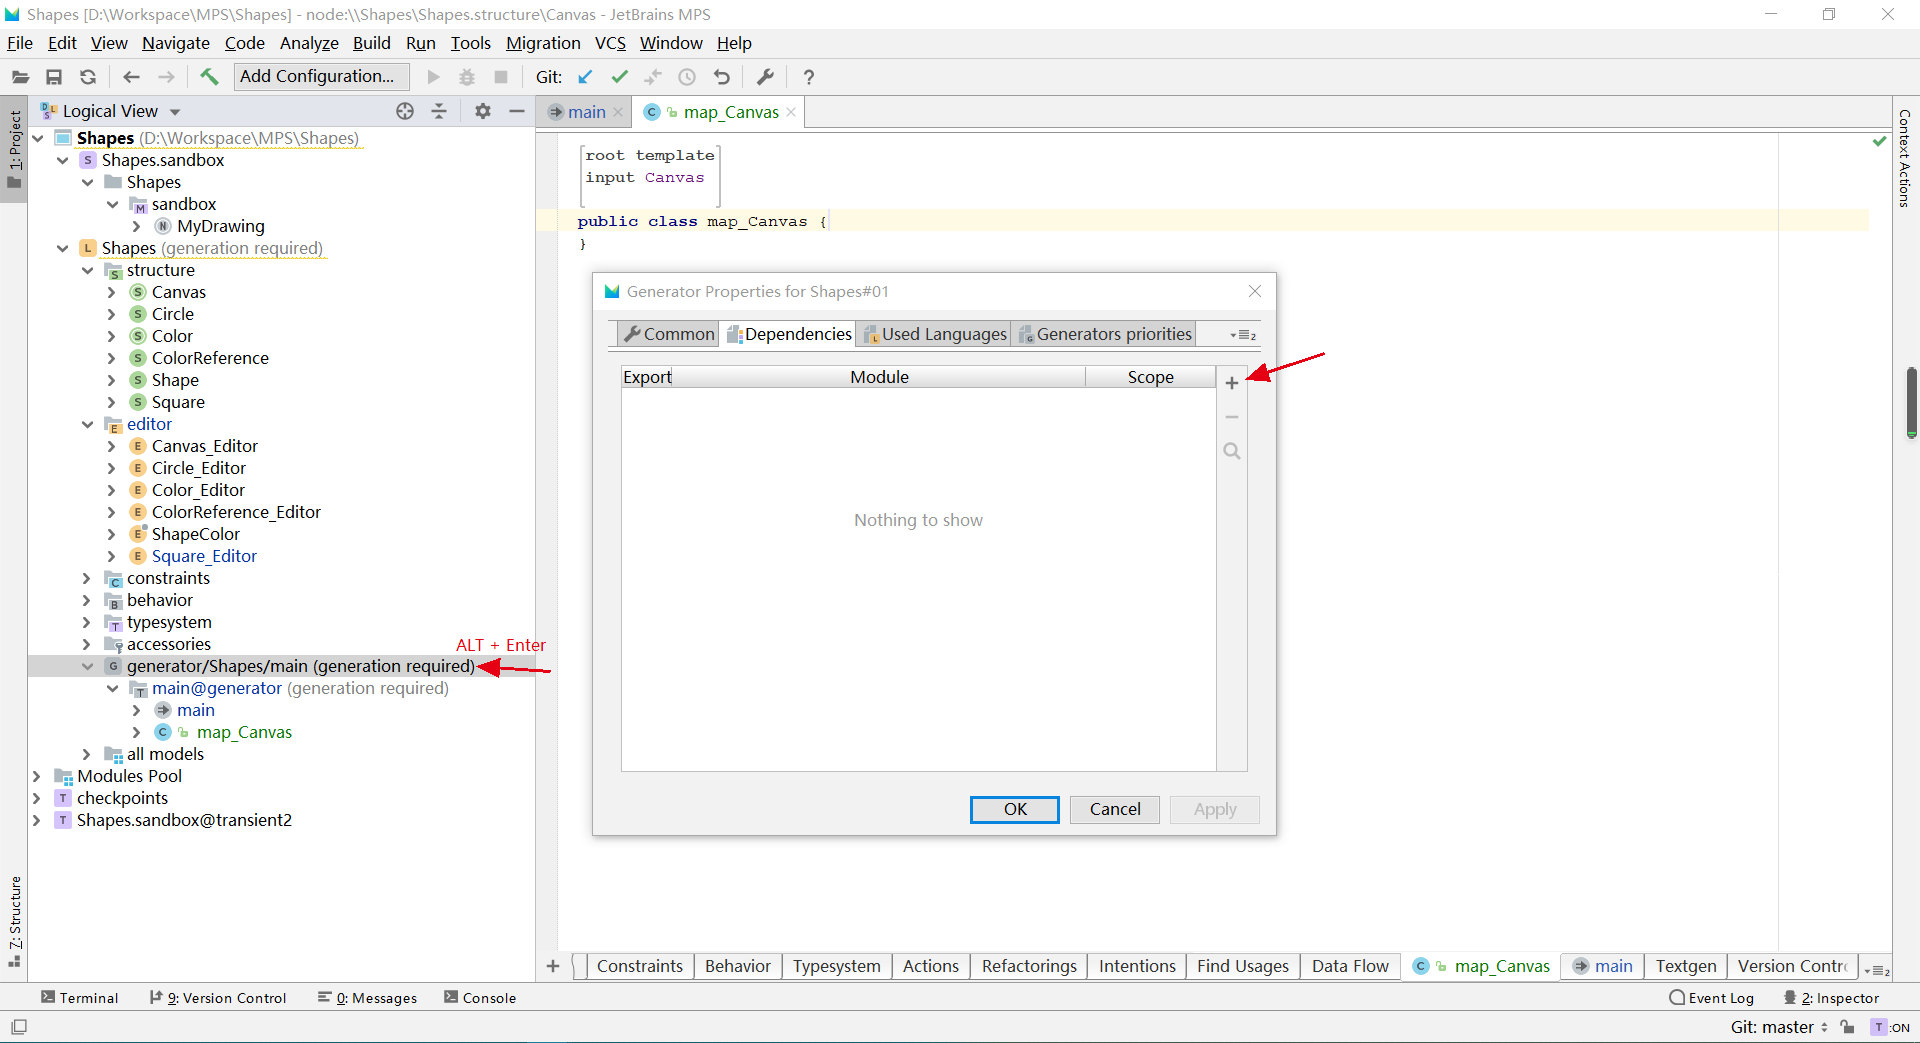Click the Apply button
This screenshot has height=1043, width=1920.
[1213, 809]
